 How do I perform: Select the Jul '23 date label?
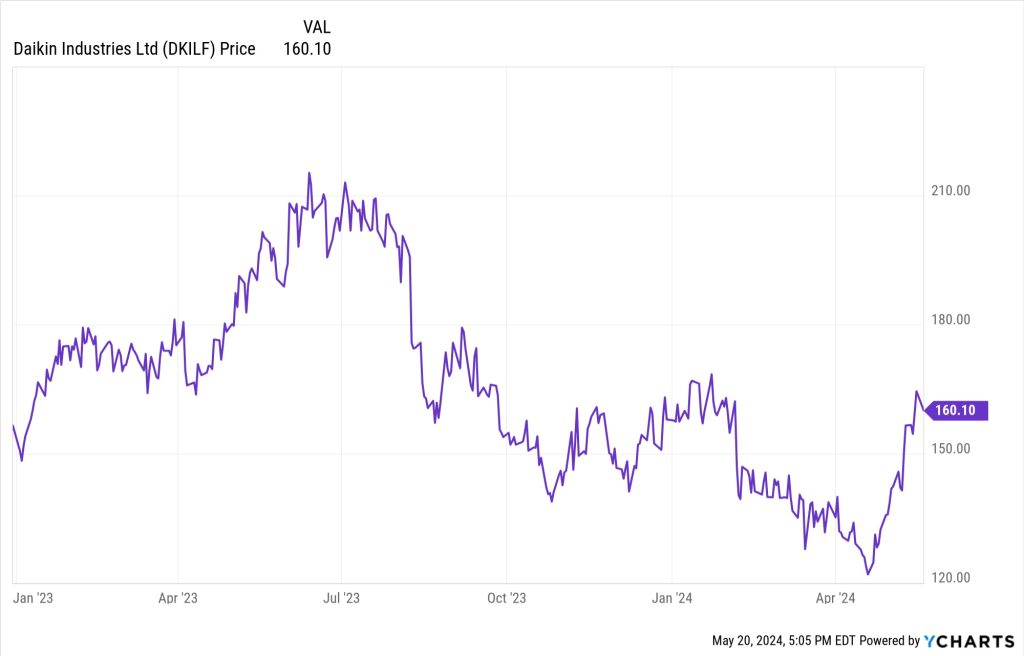[341, 599]
